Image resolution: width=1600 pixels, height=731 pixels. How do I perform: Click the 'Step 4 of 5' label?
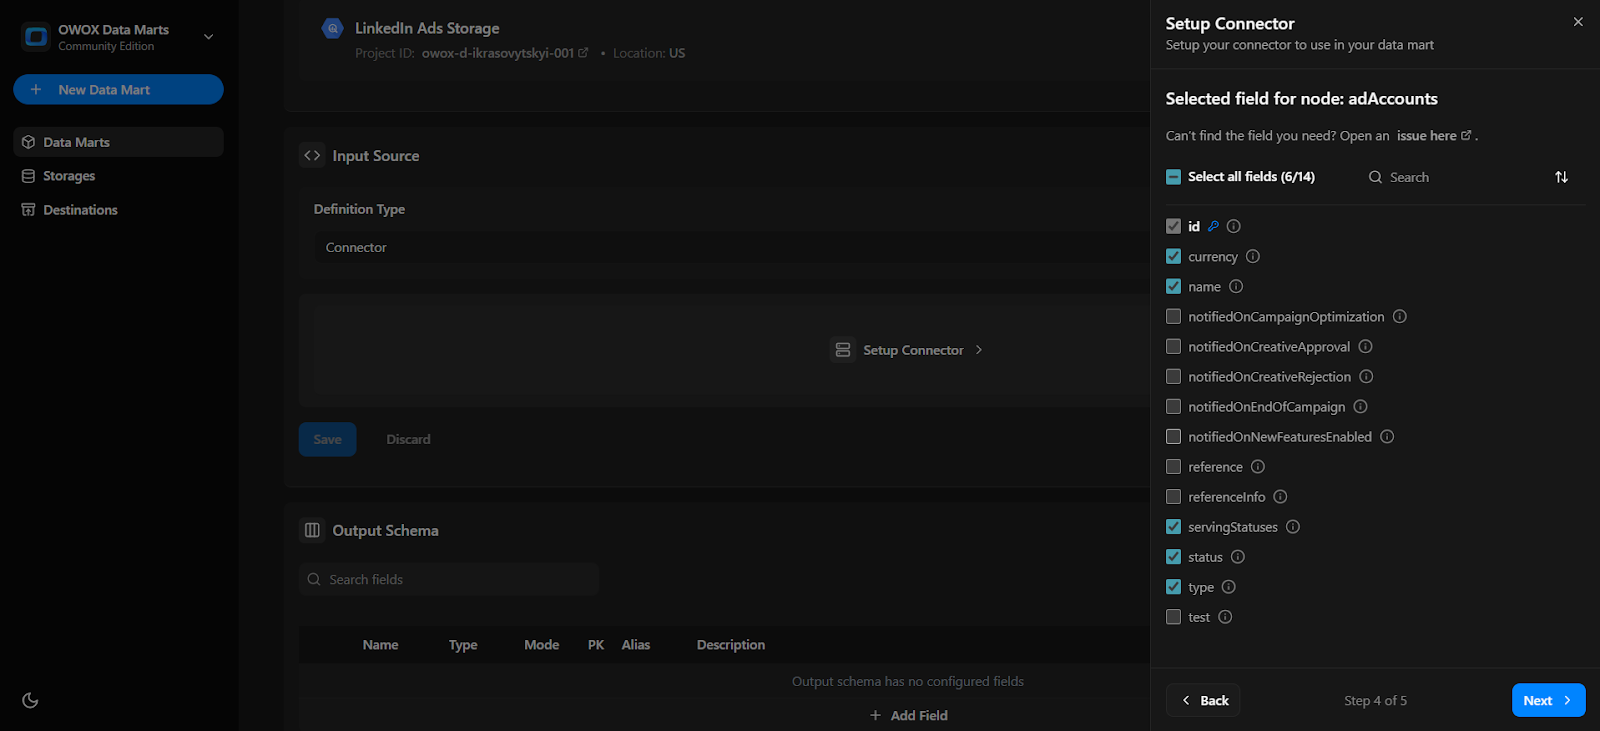[x=1375, y=700]
